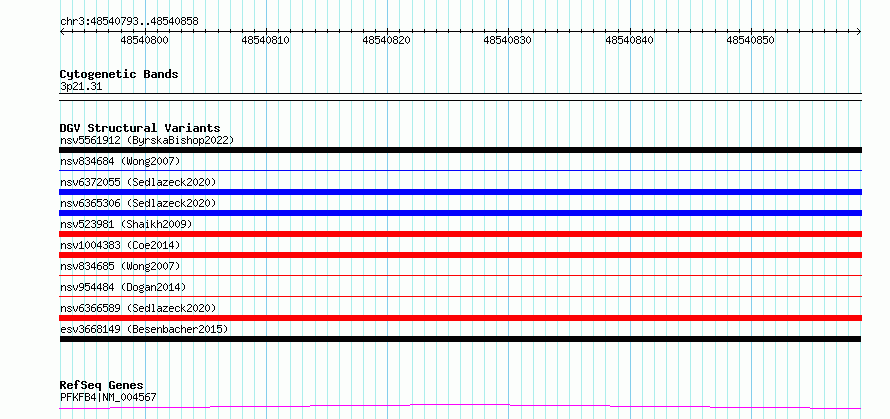
Task: Click the blue bar for nsv6365306
Action: point(460,213)
